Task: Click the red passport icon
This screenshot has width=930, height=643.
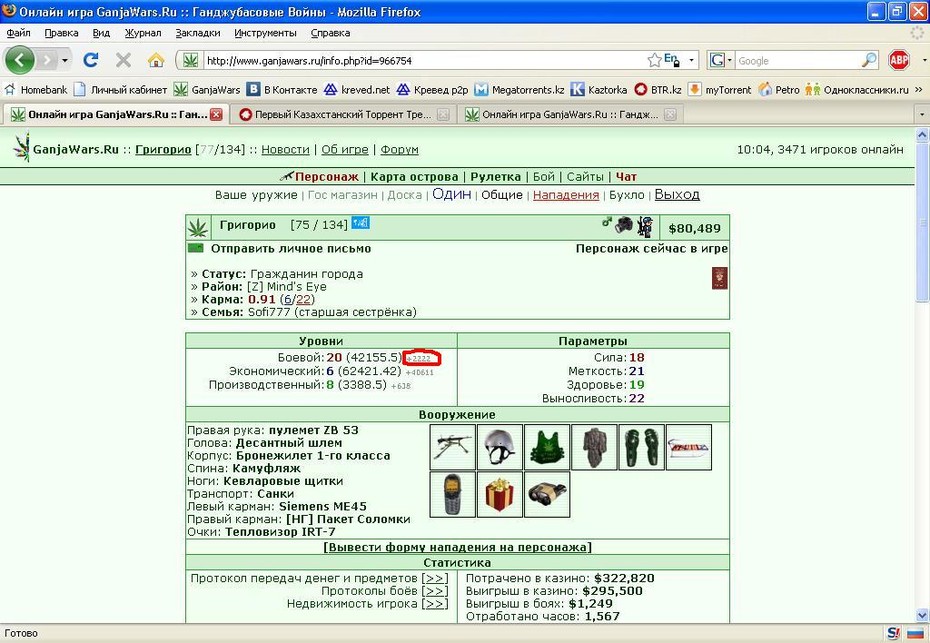Action: click(x=719, y=278)
